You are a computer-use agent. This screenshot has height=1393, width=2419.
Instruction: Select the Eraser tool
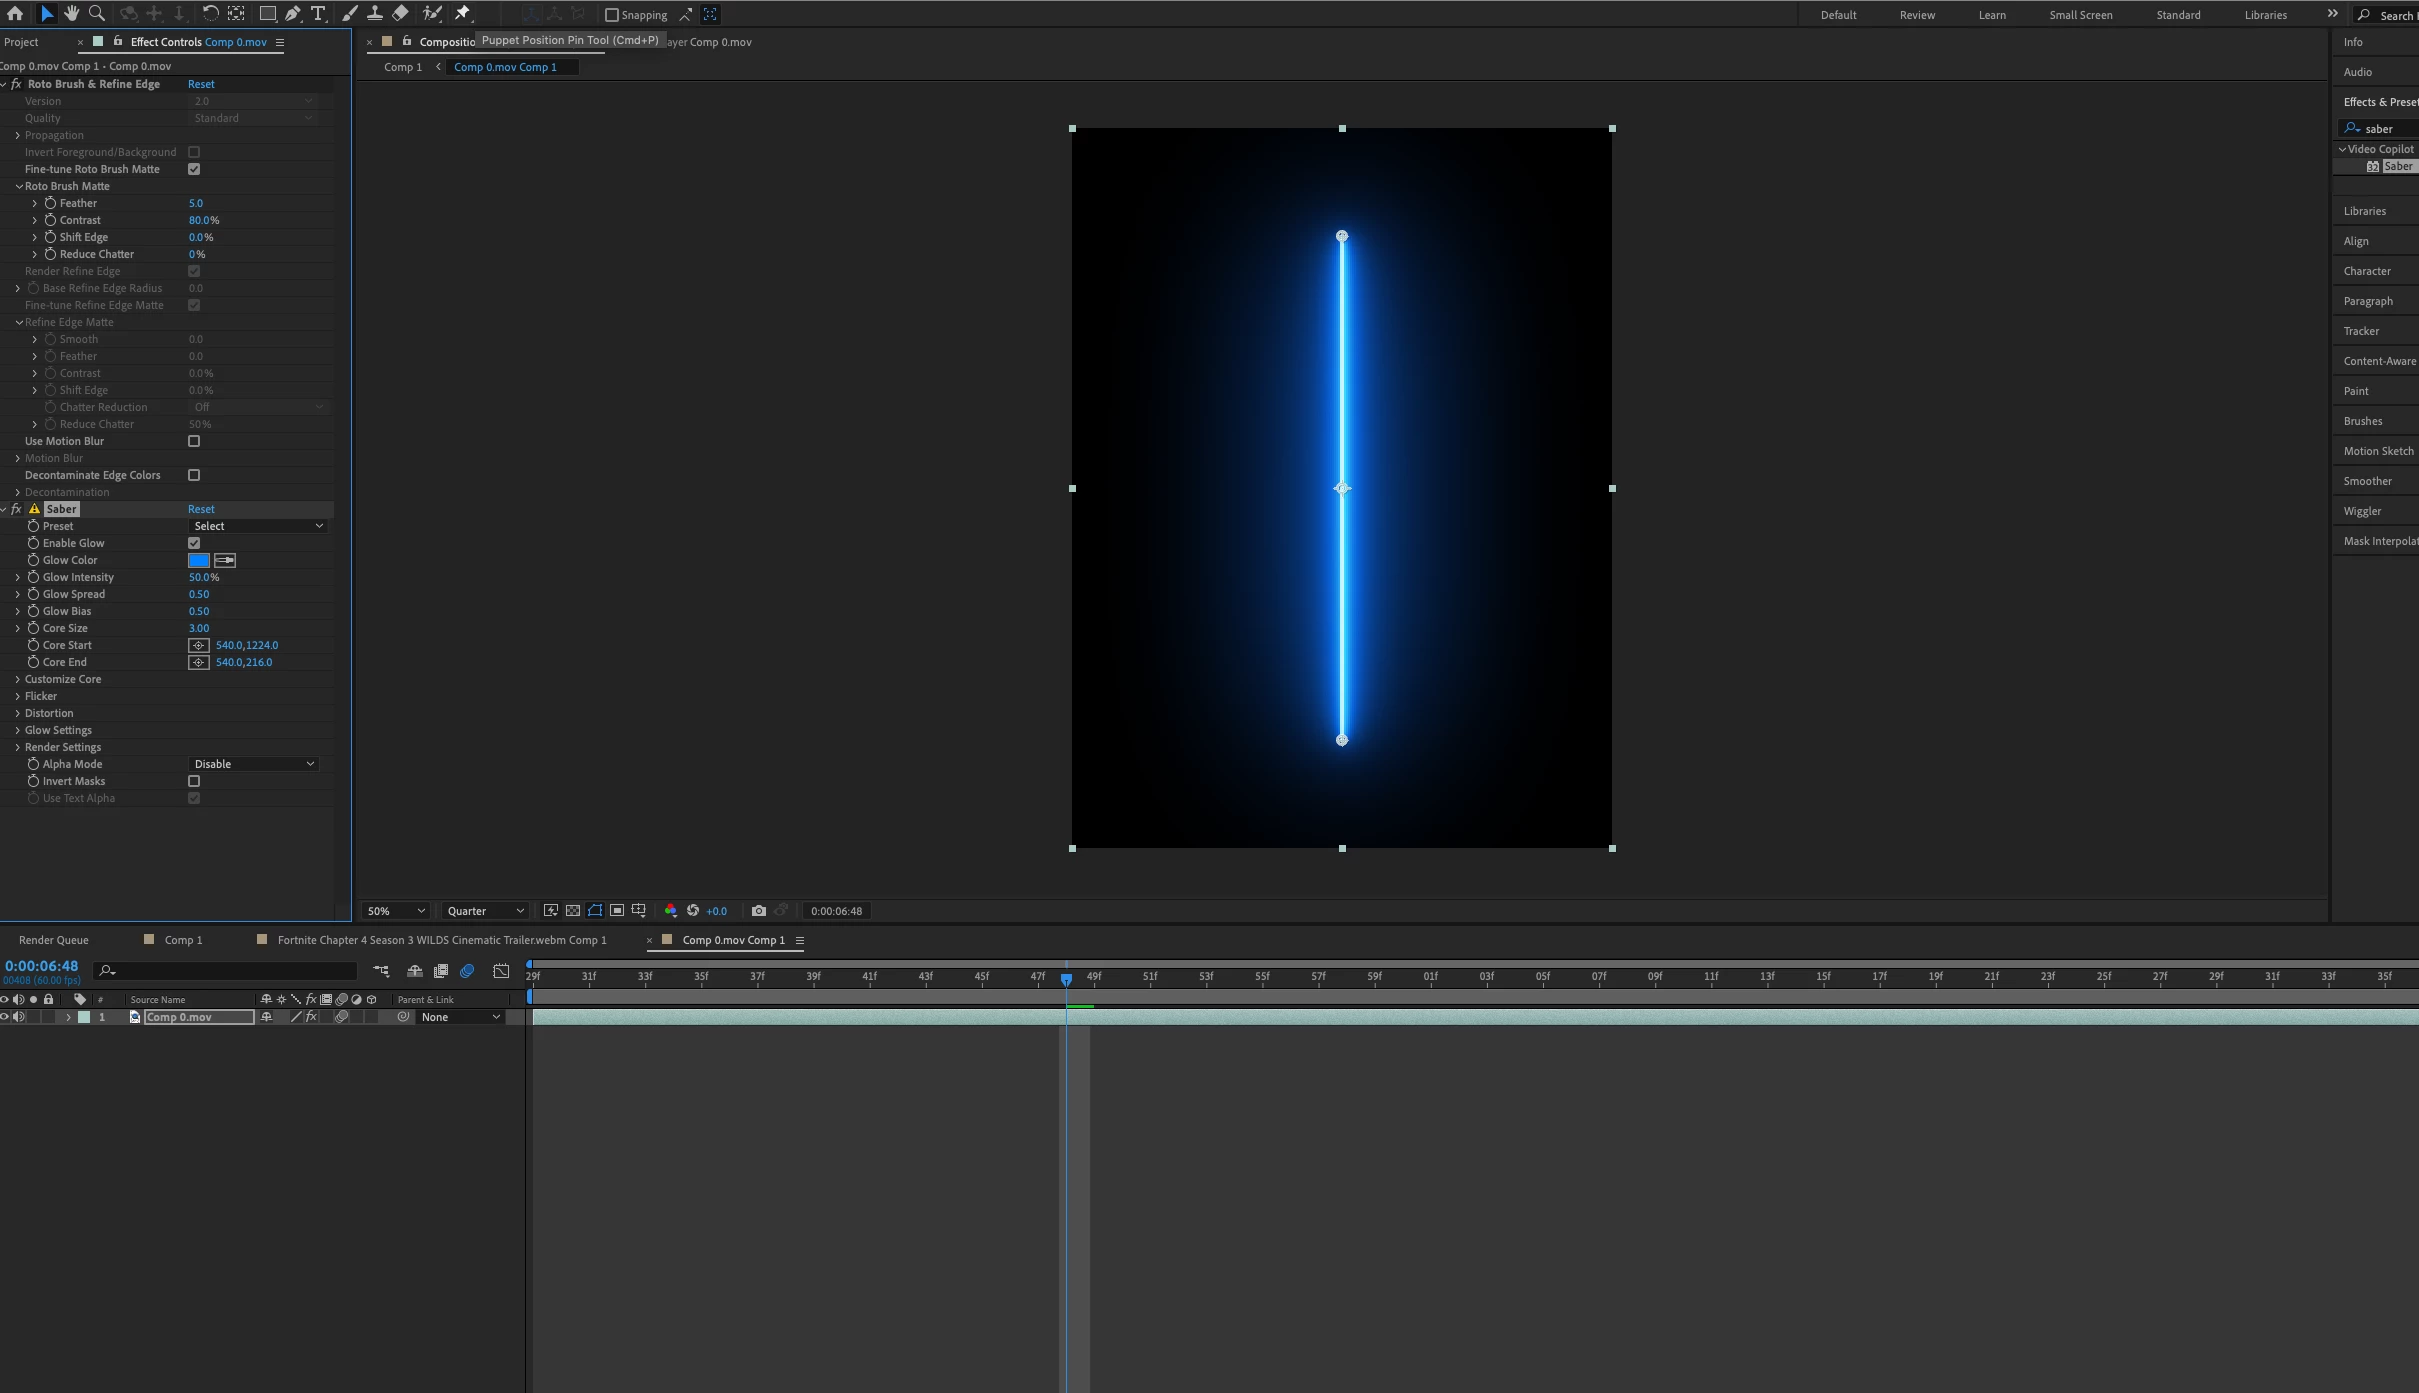[400, 13]
